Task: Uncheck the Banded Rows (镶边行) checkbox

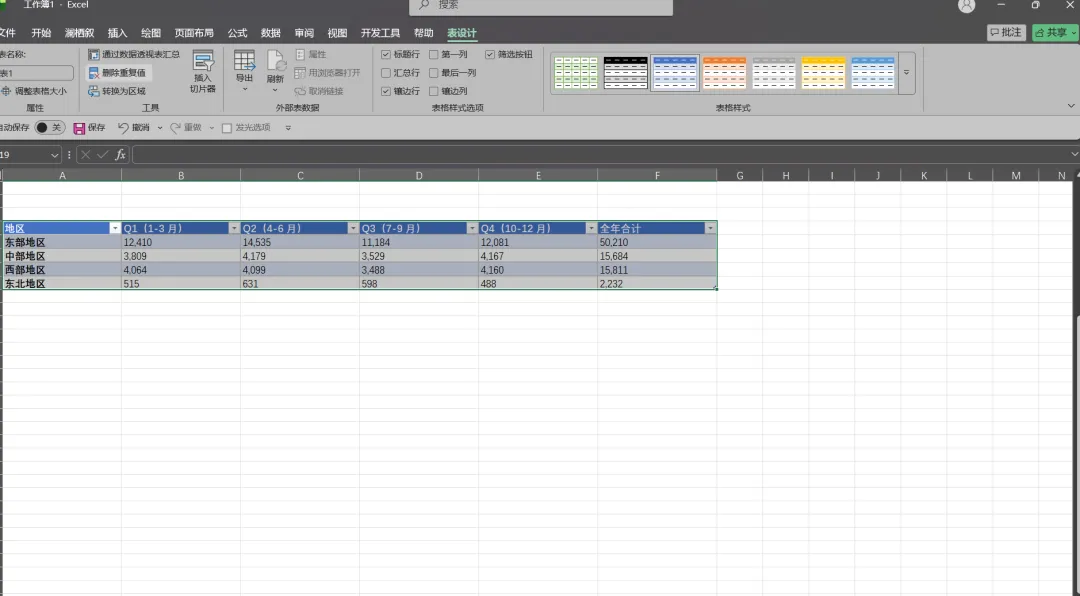Action: click(386, 91)
